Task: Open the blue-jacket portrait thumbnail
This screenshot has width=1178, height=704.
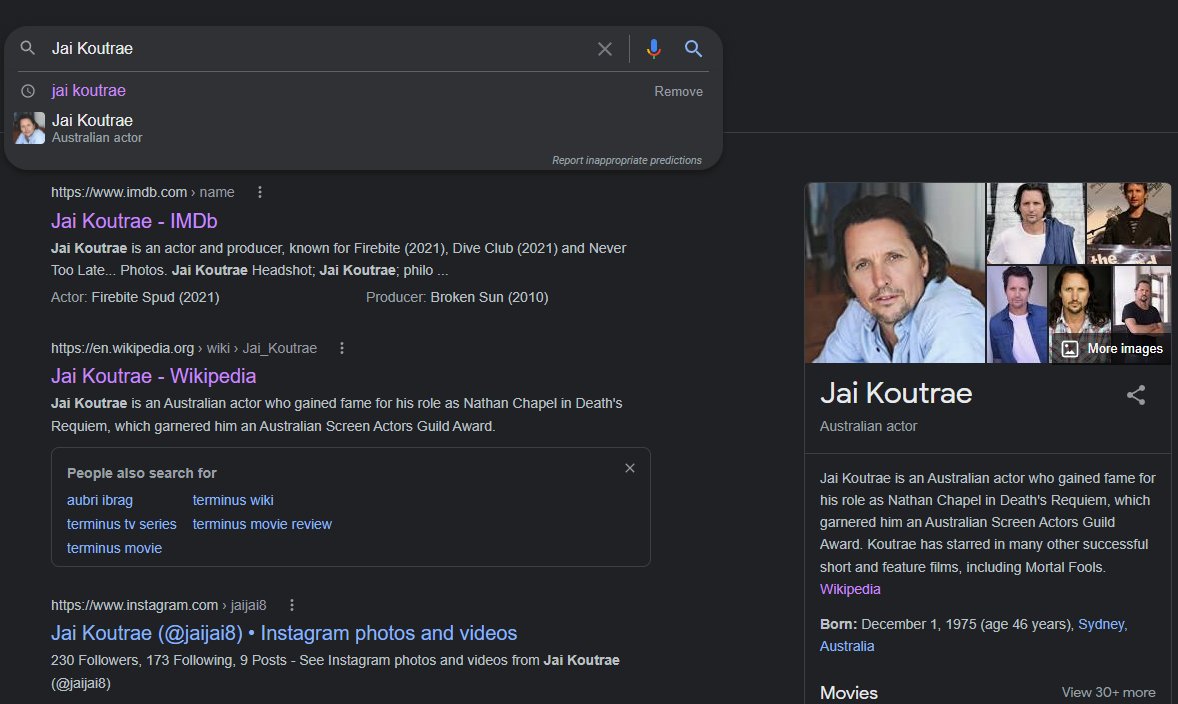Action: coord(1016,314)
